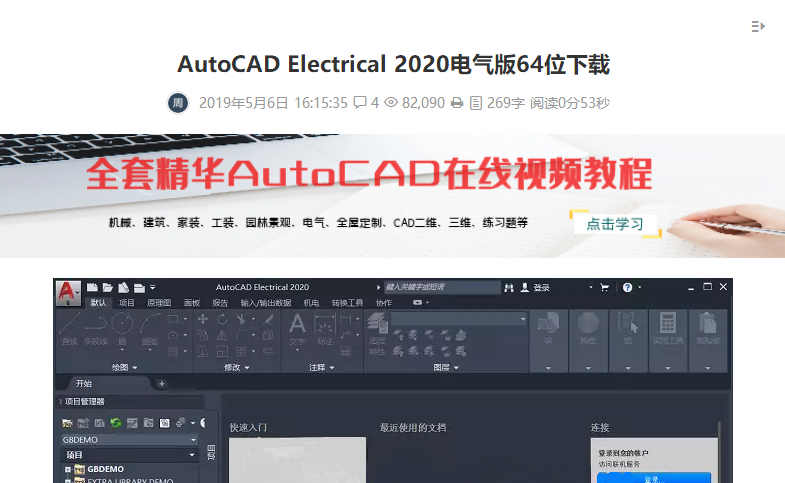
Task: Click the shopping cart icon in title bar
Action: [x=604, y=288]
